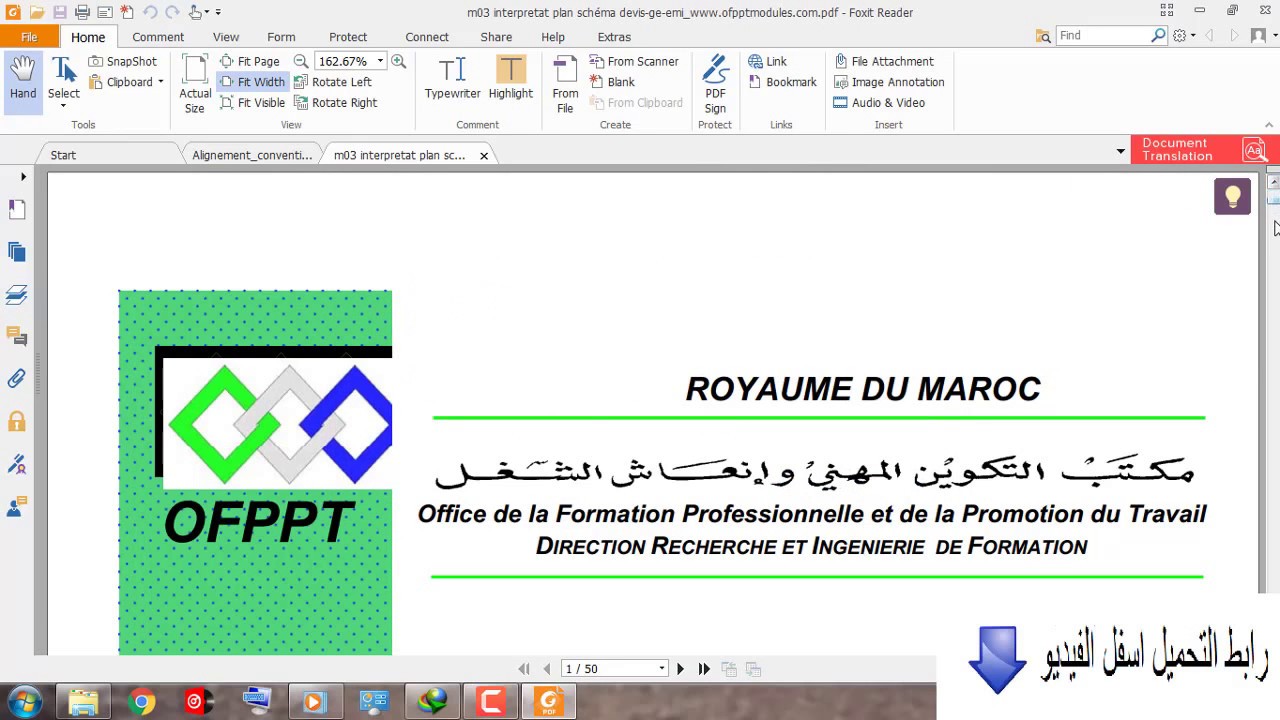Switch to the Connect ribbon tab

coord(427,37)
